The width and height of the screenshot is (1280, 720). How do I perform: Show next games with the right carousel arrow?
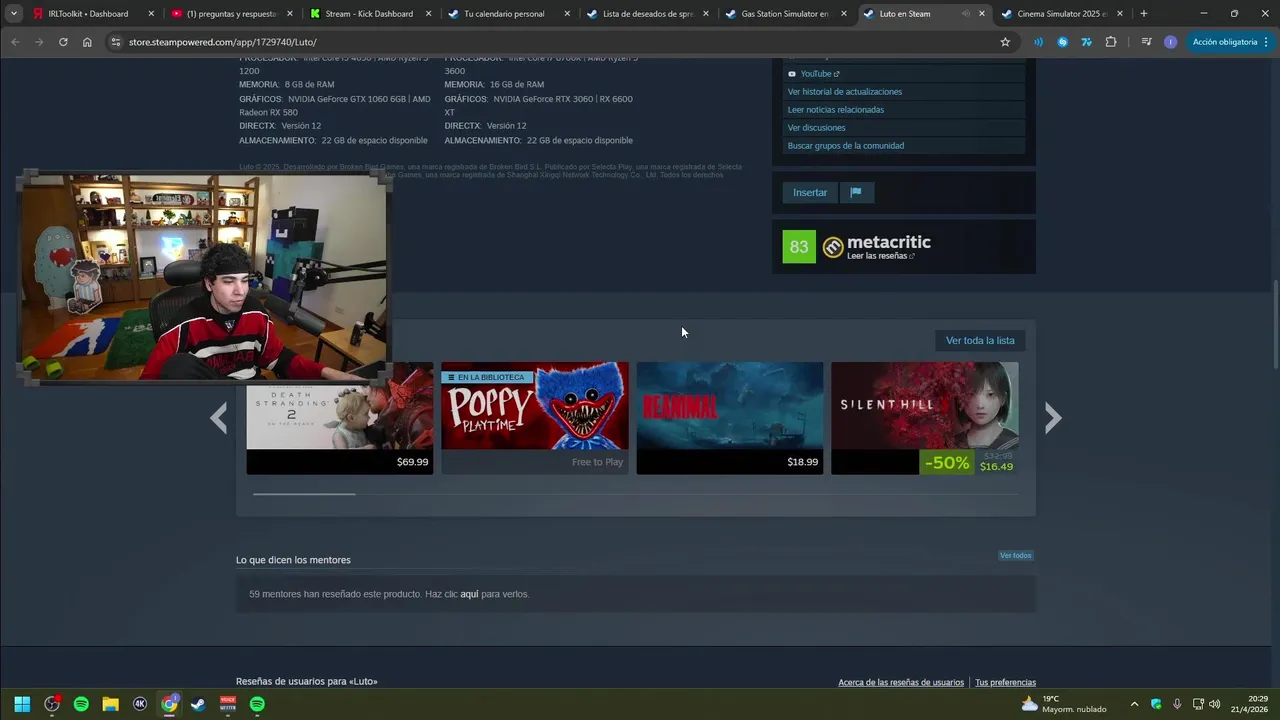[1052, 418]
